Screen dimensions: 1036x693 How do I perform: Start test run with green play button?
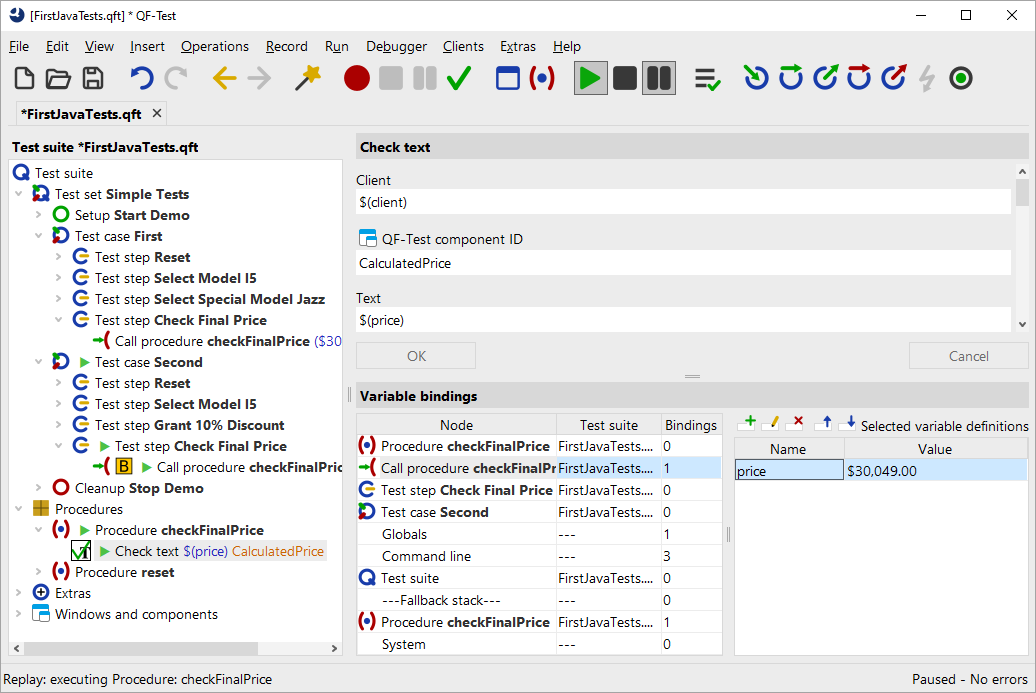click(x=590, y=78)
